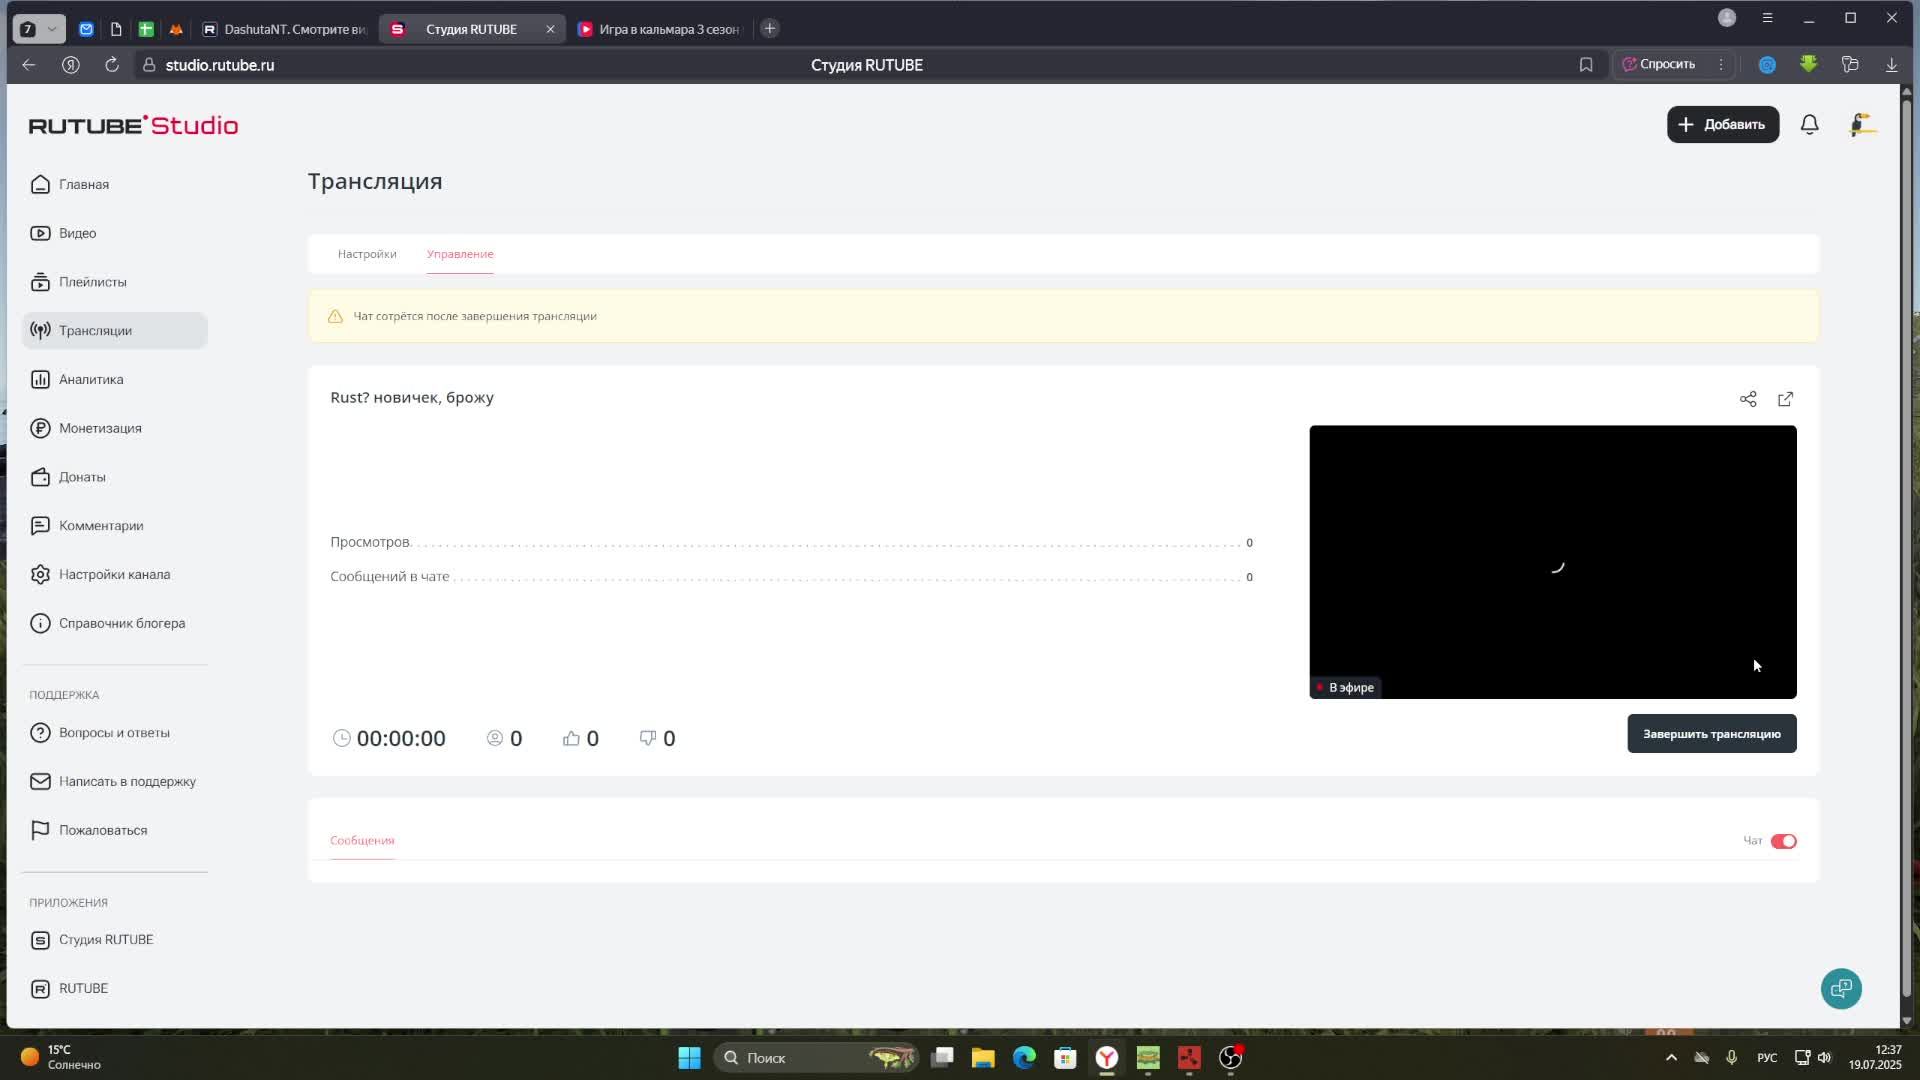This screenshot has height=1080, width=1920.
Task: Switch to the Настройки tab
Action: coord(367,254)
